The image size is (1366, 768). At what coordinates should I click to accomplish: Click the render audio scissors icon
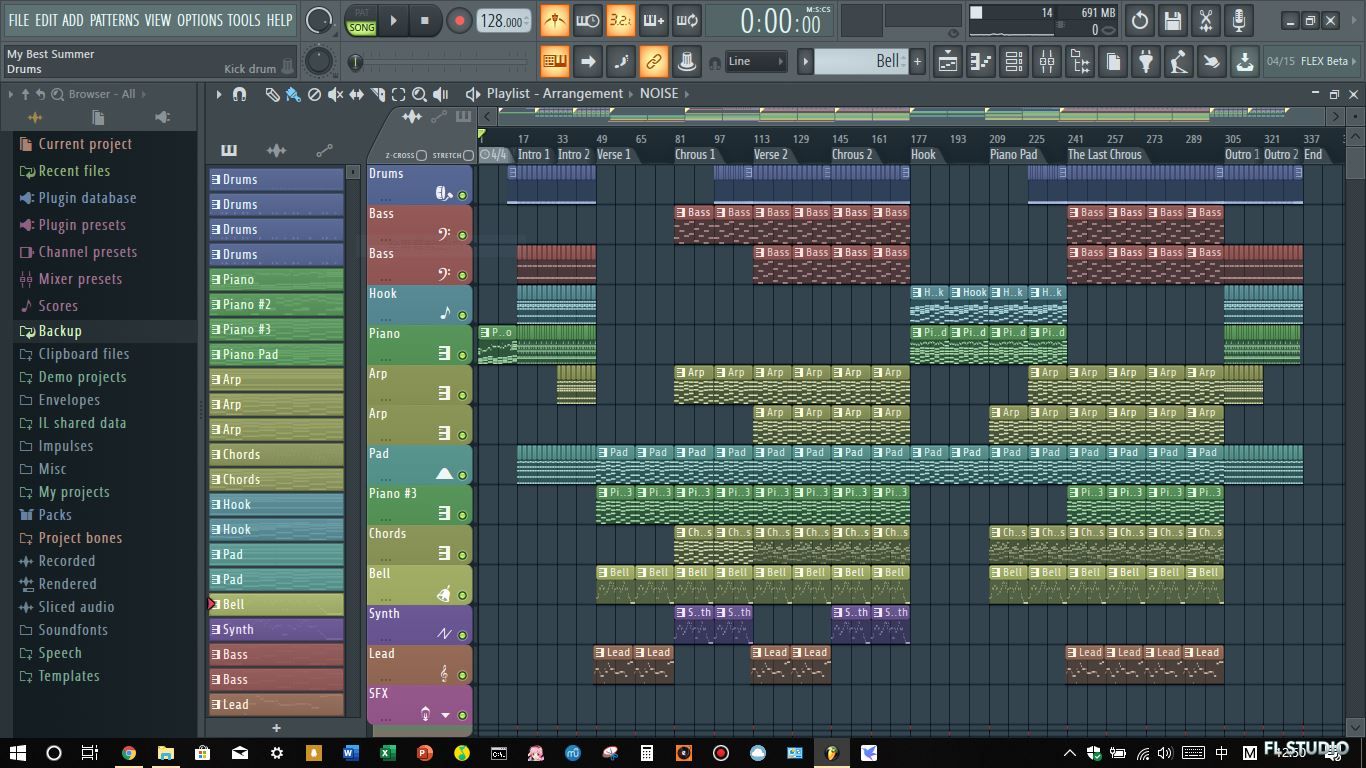click(x=1206, y=20)
